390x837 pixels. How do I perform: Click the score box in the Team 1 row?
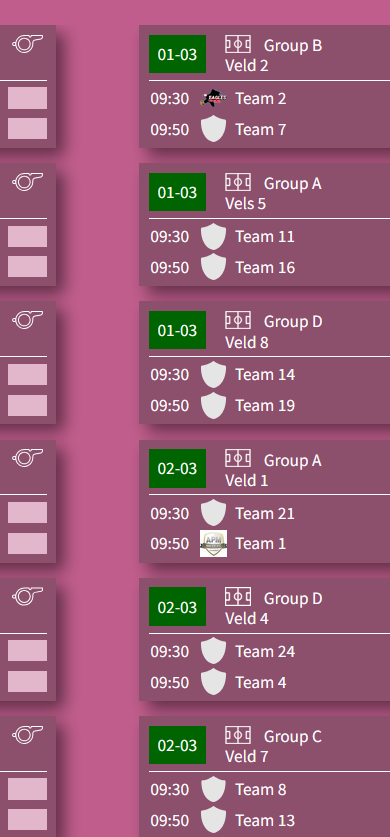click(27, 543)
